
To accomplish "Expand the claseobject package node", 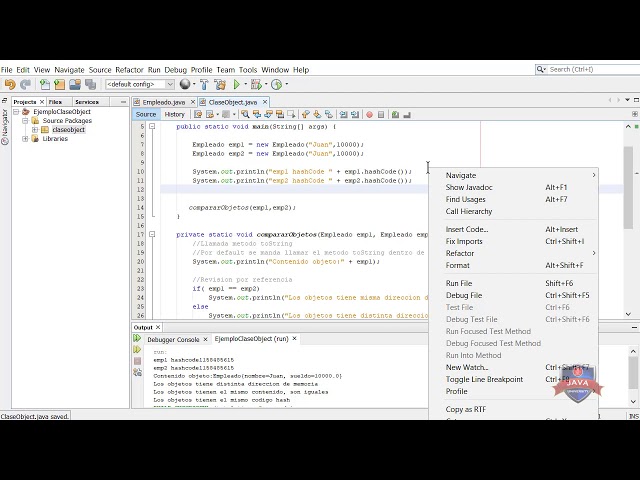I will click(x=35, y=130).
